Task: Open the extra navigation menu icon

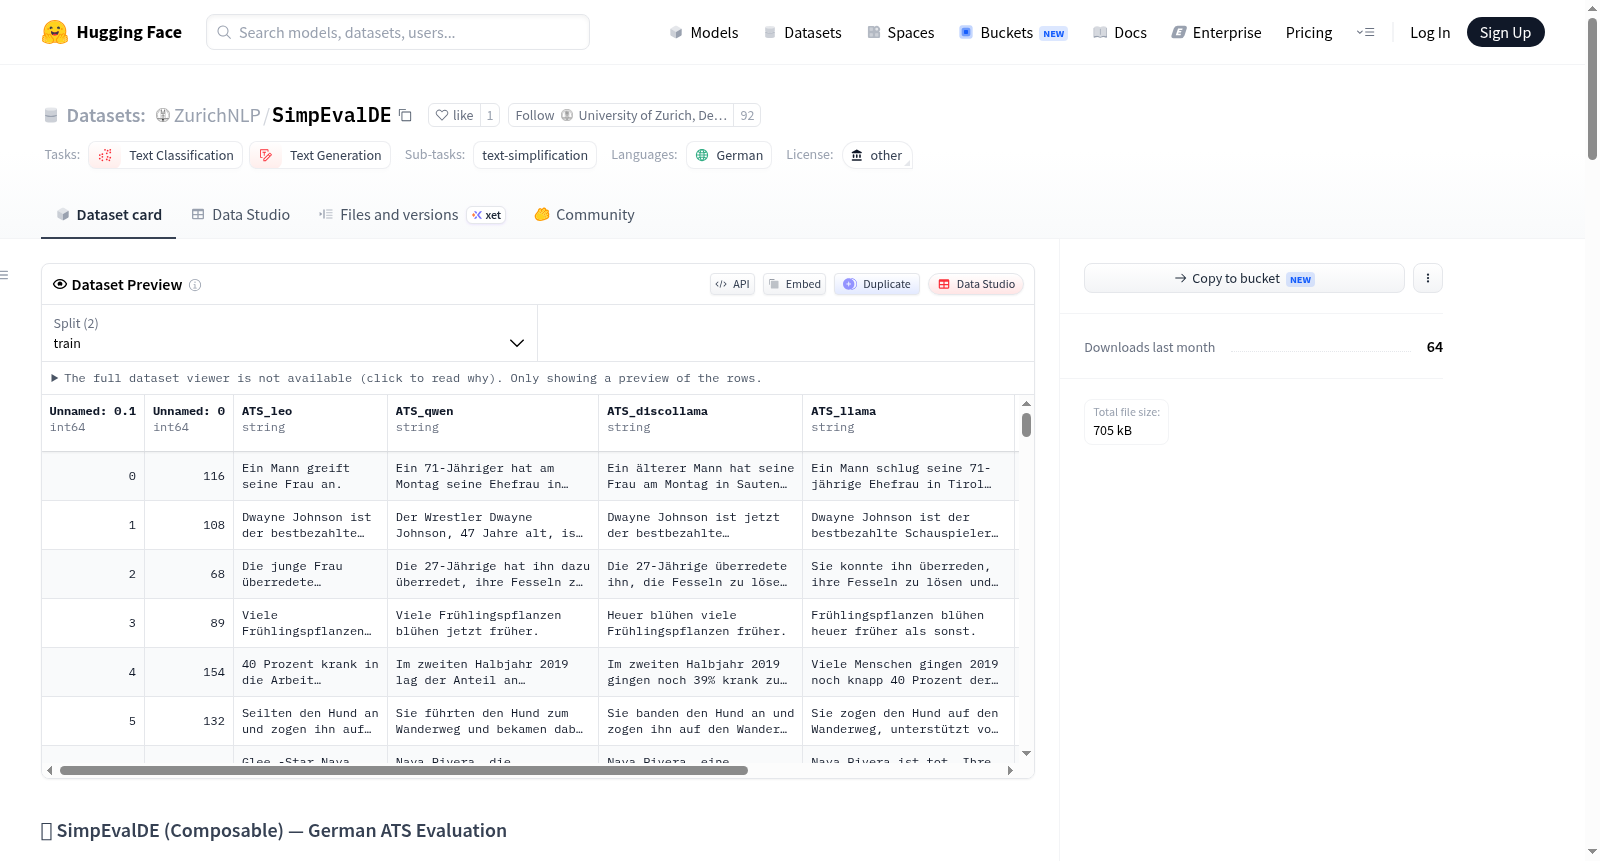Action: pyautogui.click(x=1365, y=32)
